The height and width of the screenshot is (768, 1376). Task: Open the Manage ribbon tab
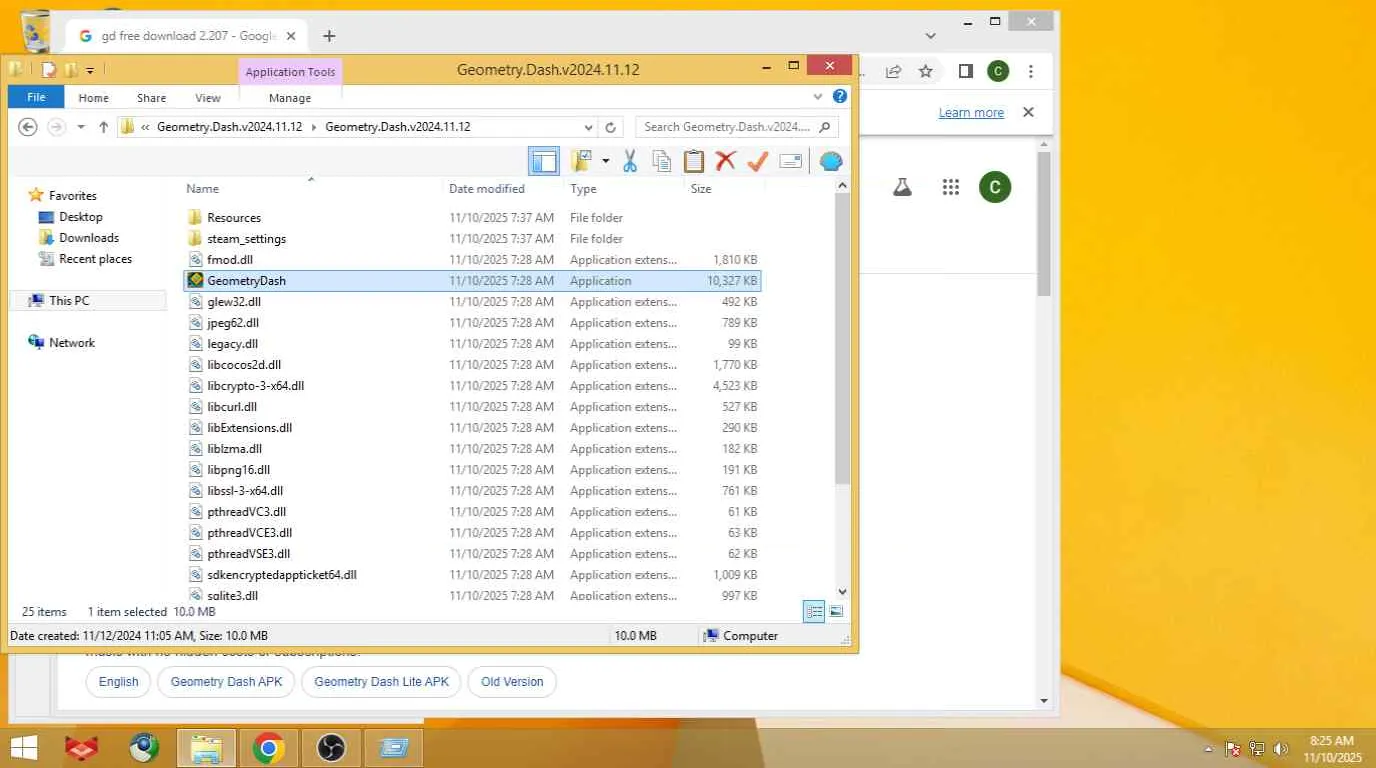tap(290, 98)
